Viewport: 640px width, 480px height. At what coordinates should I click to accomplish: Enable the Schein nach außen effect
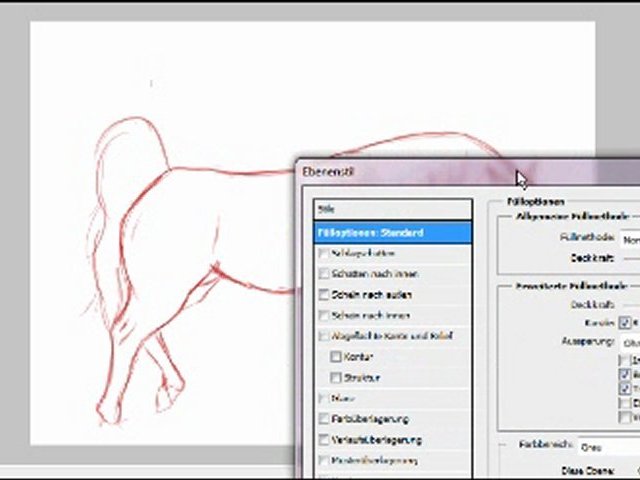(x=323, y=295)
